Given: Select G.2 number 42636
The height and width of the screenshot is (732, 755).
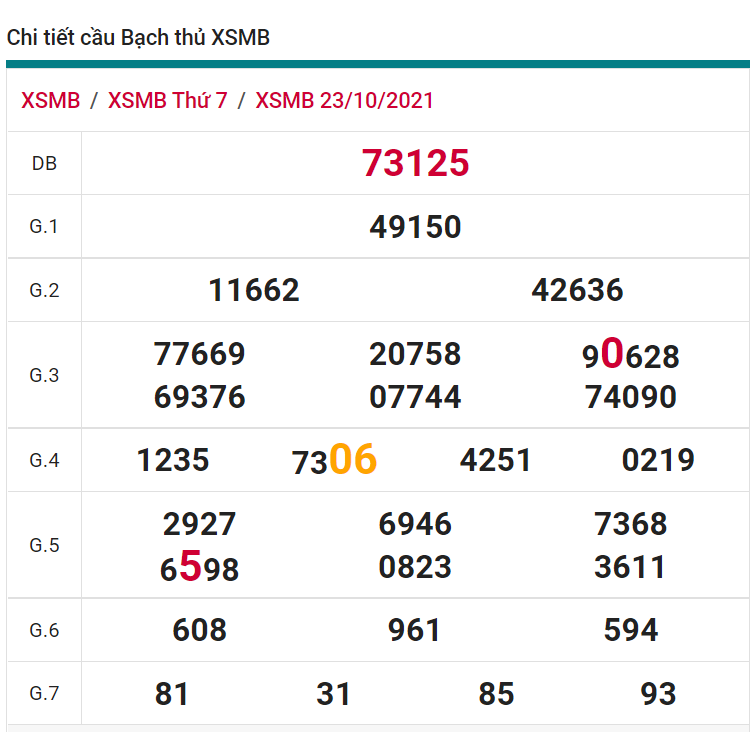Looking at the screenshot, I should click(577, 291).
